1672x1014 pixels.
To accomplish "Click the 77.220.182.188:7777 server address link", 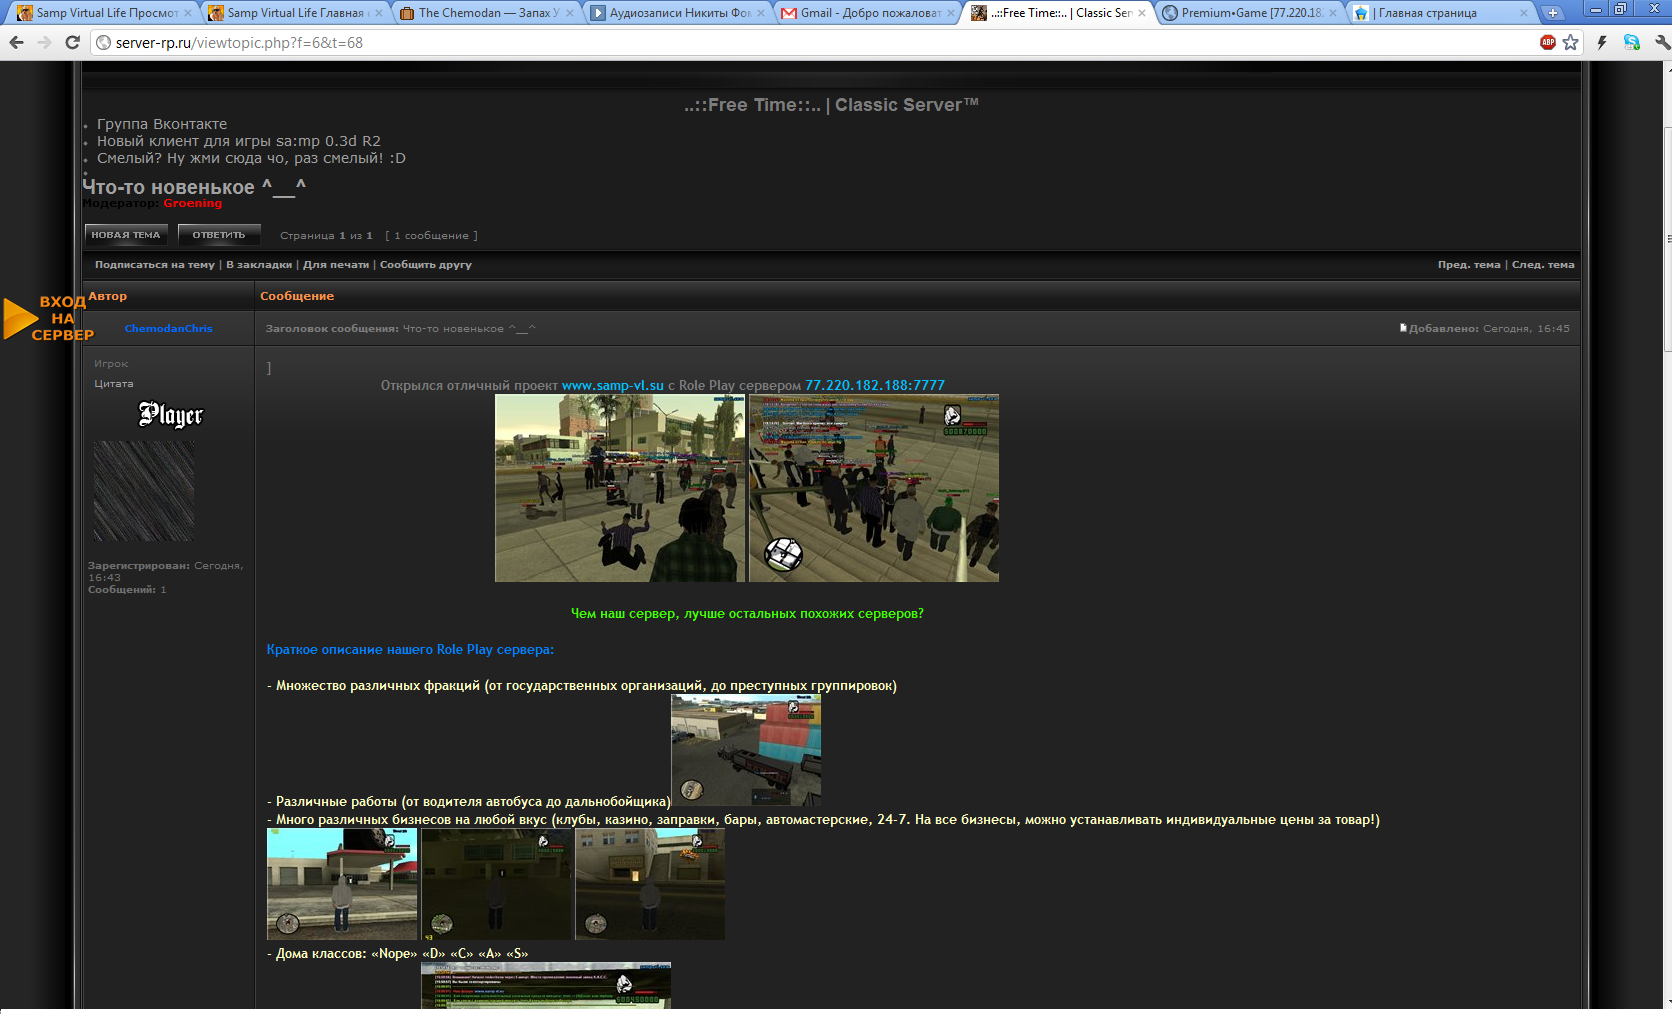I will 875,385.
